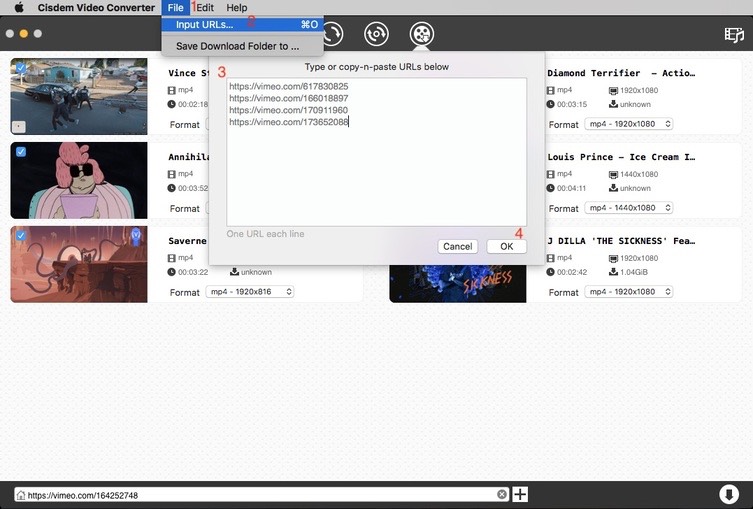Screen dimensions: 753x509
Task: Open Format dropdown for Louis Prince video
Action: coord(629,208)
